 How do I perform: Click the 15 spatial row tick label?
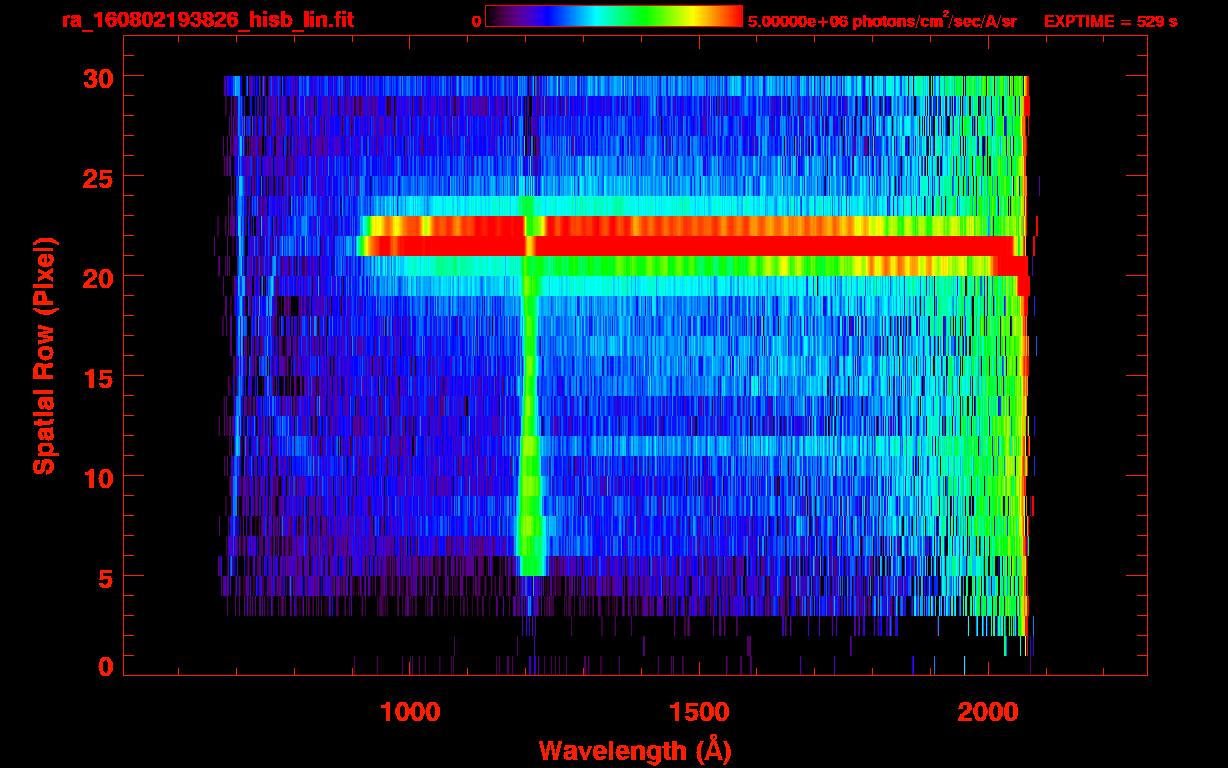(98, 377)
